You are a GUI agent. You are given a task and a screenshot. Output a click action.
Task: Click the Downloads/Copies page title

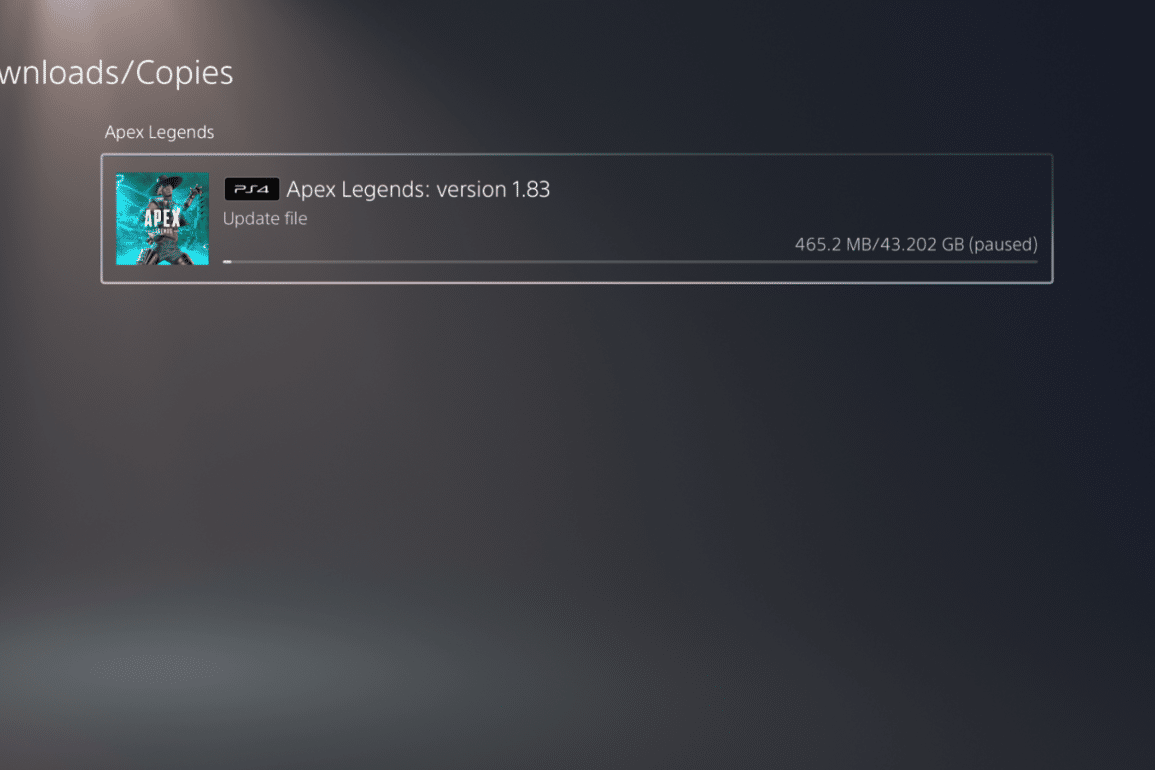click(116, 72)
